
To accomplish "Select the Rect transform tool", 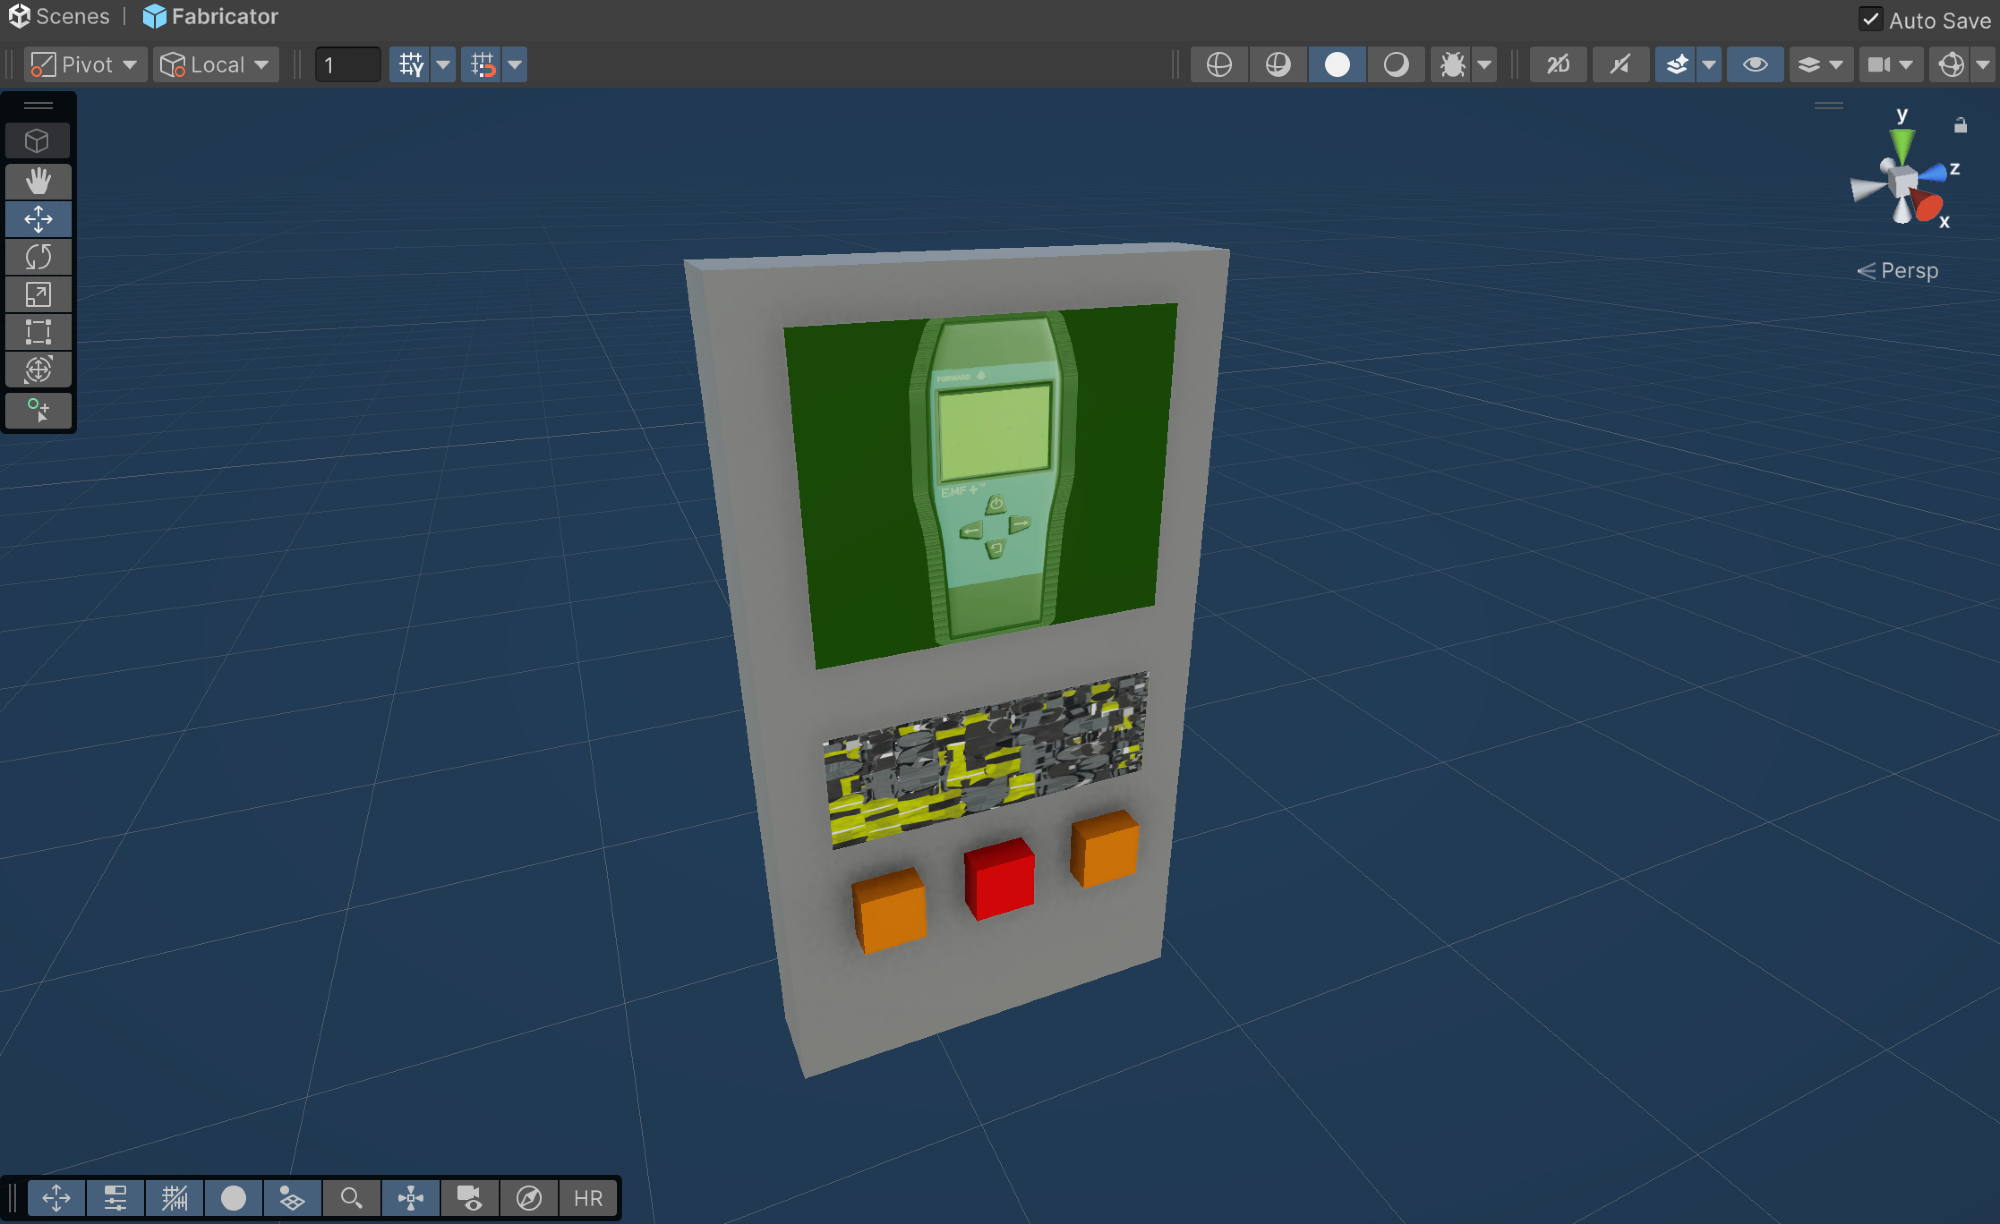I will 38,332.
